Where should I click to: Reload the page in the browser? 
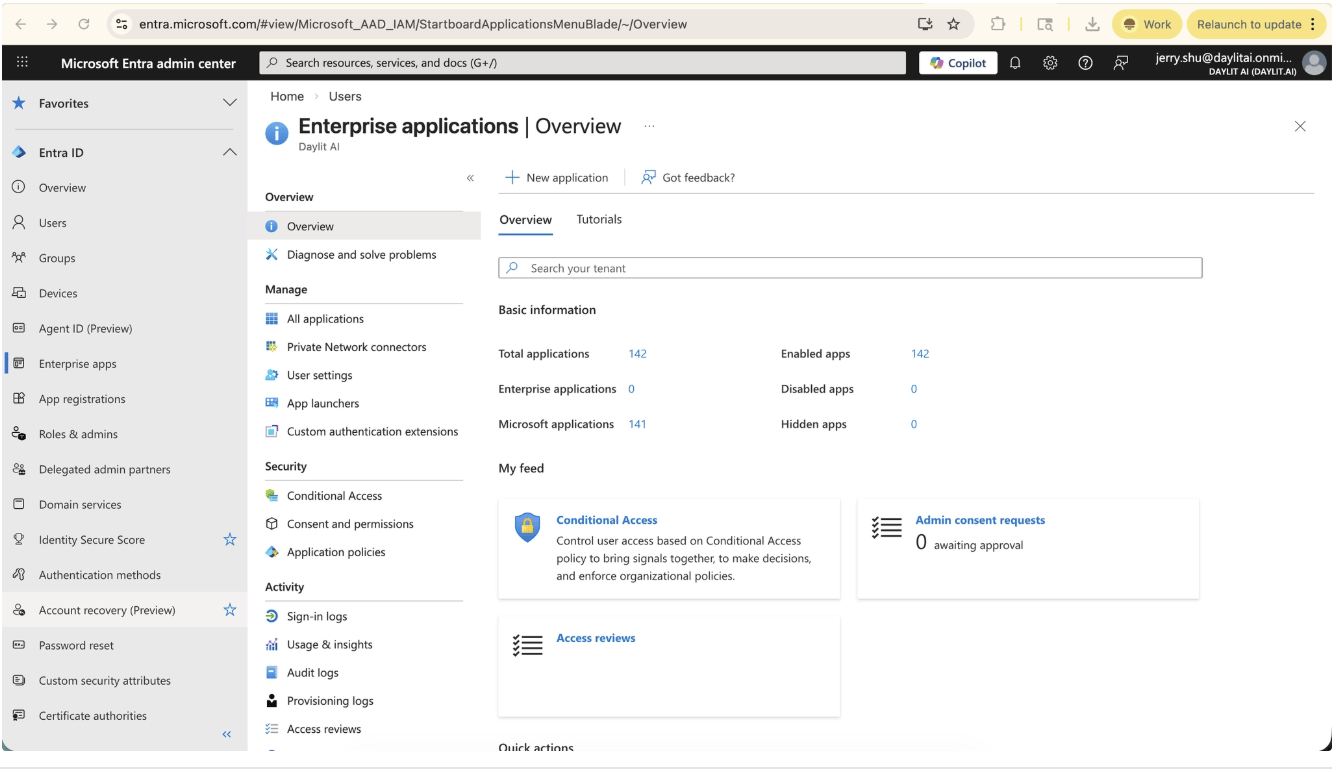point(83,24)
